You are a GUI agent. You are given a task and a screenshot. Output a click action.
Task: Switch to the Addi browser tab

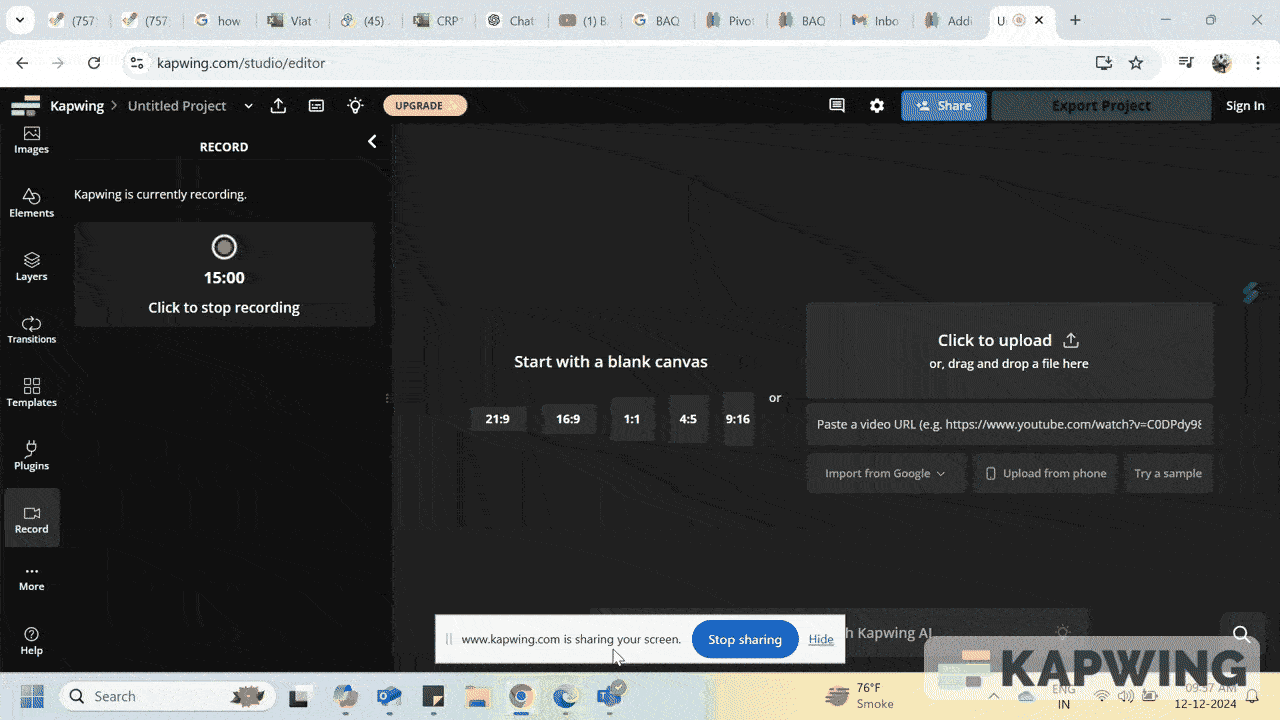[948, 20]
